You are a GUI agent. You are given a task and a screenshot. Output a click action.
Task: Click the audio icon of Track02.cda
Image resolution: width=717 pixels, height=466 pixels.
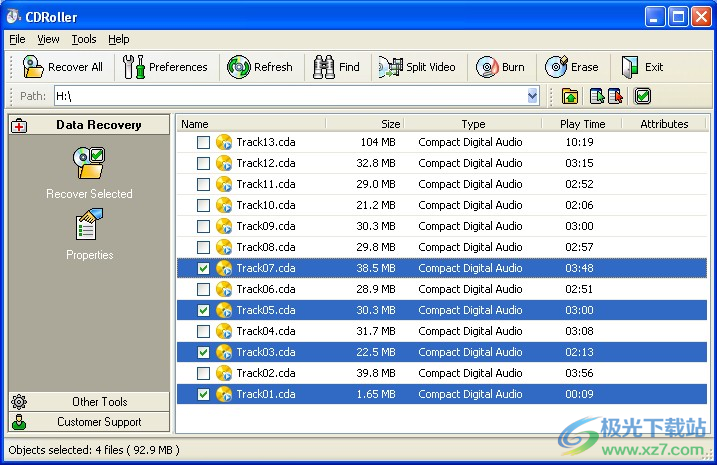pos(224,374)
